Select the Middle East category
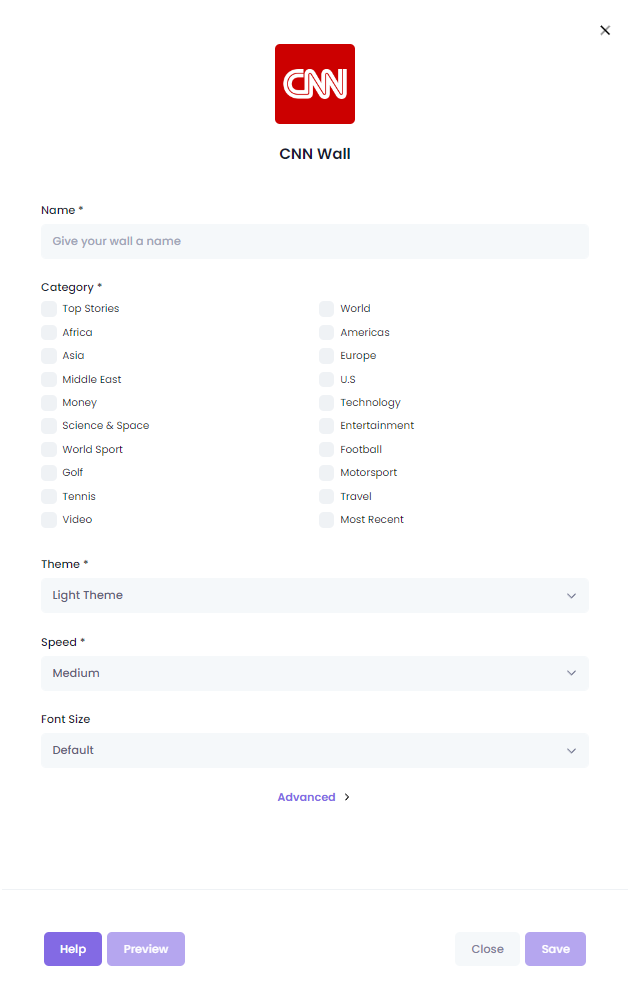 [49, 380]
